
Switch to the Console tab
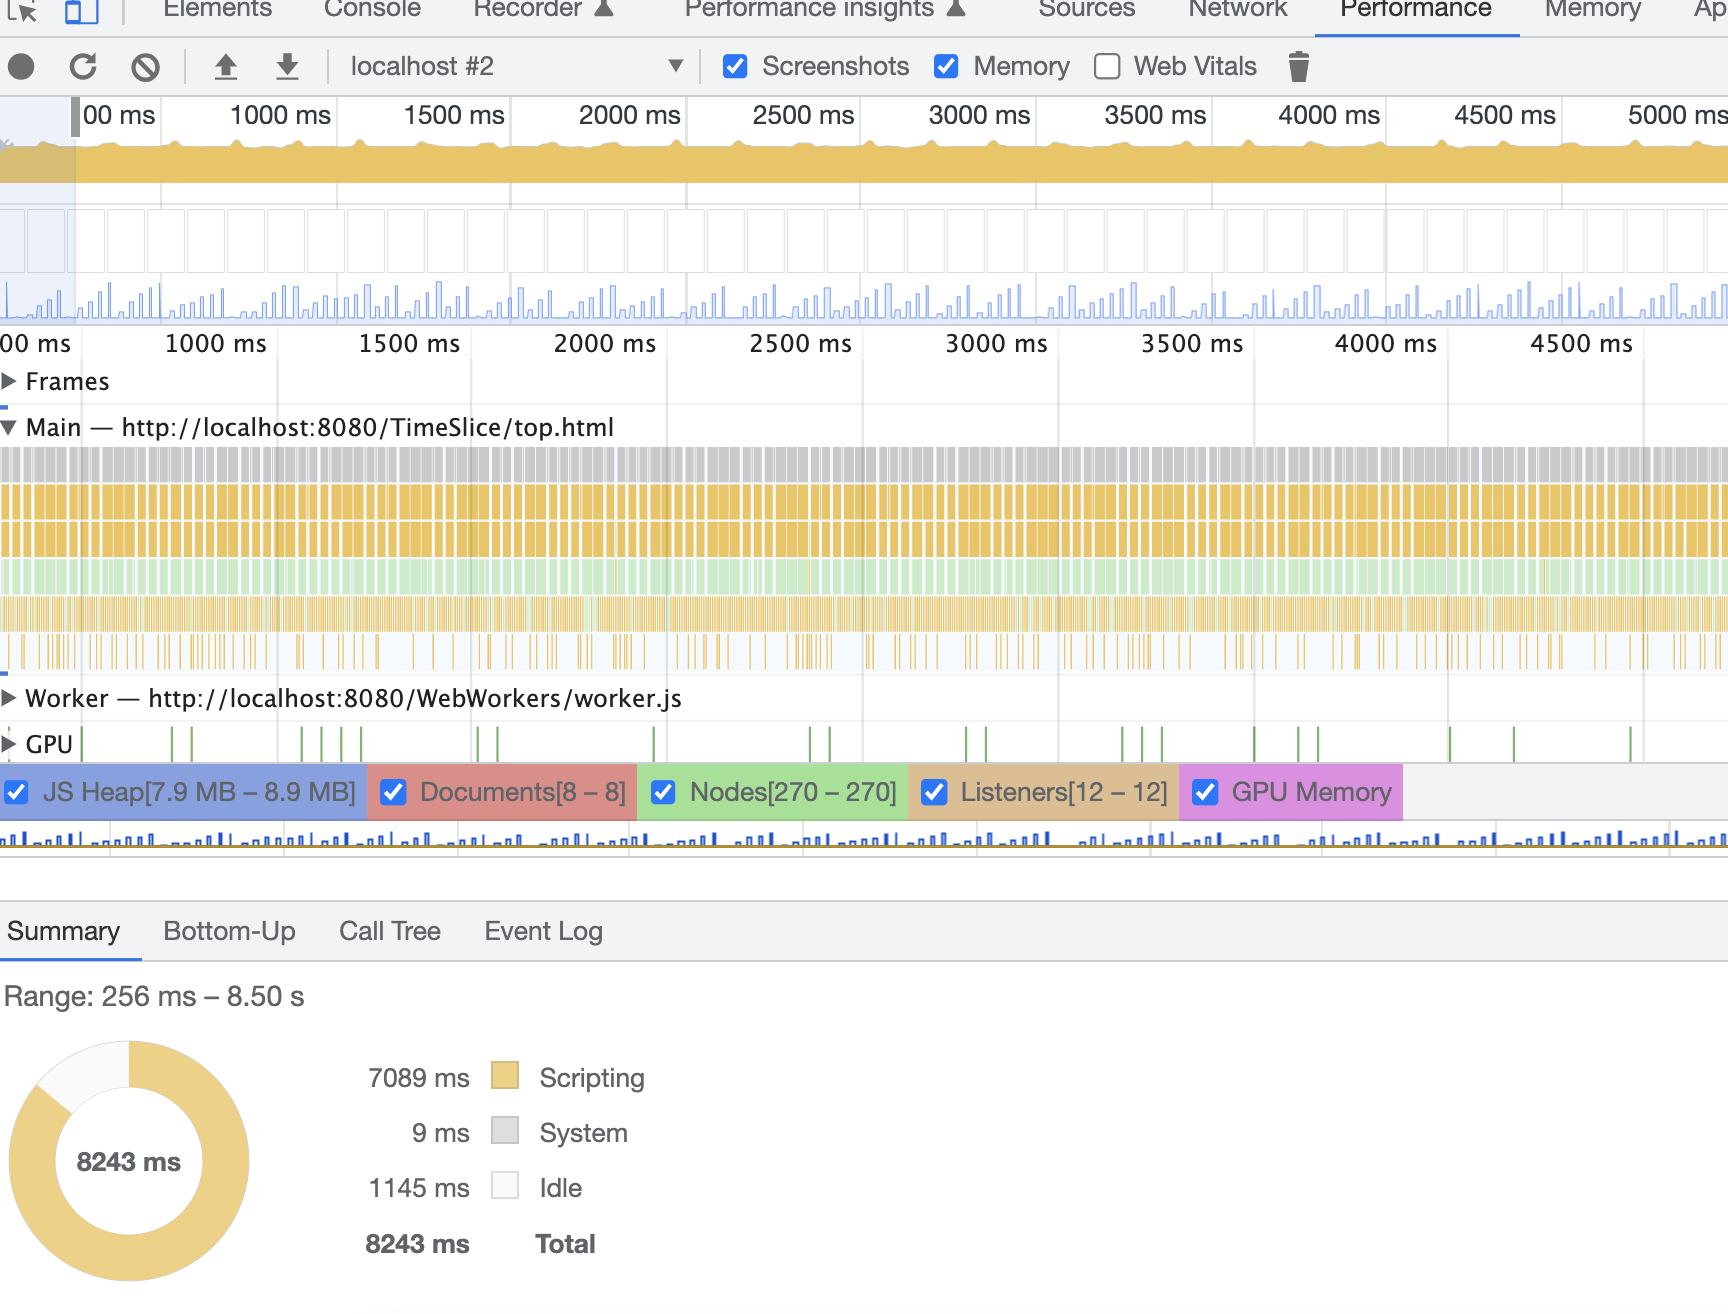pos(372,10)
